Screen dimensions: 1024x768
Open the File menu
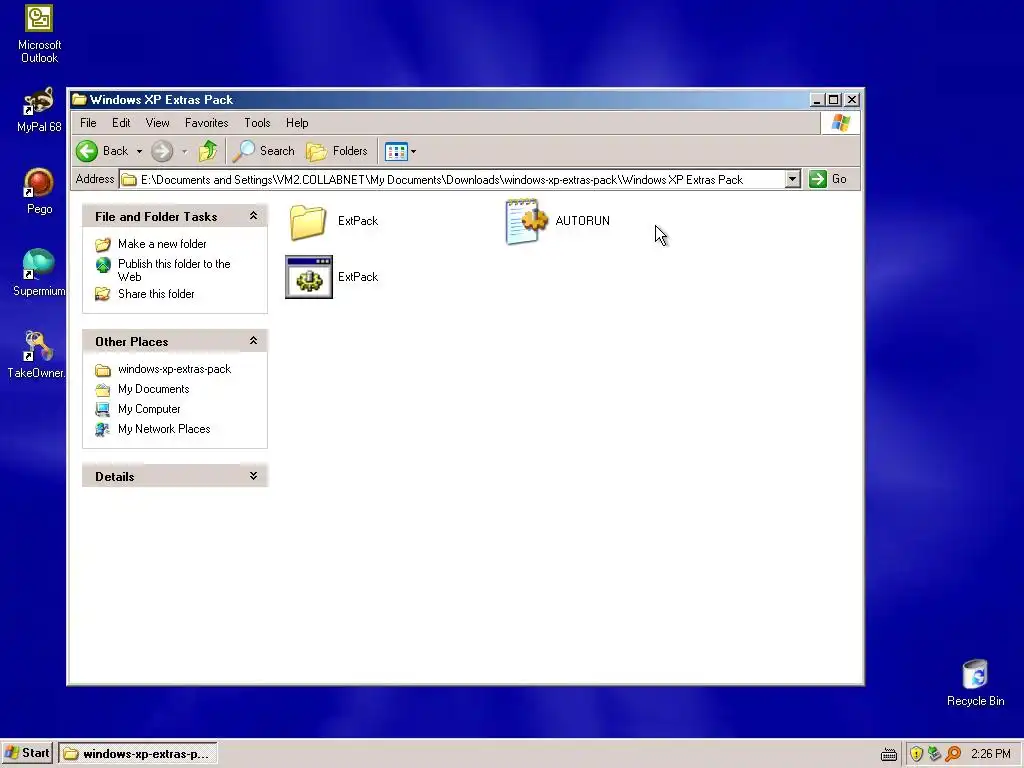click(x=88, y=123)
